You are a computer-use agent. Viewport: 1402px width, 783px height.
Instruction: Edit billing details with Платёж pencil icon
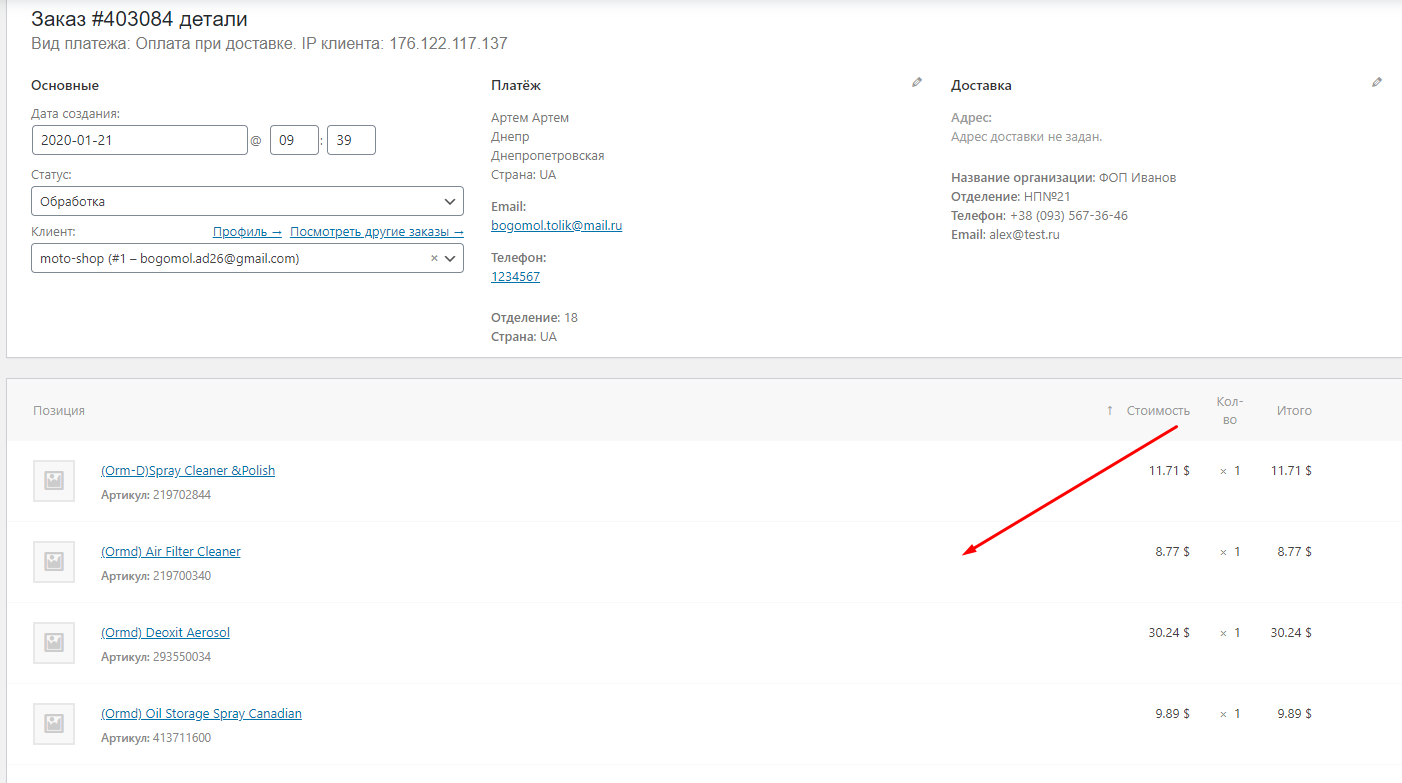tap(917, 83)
